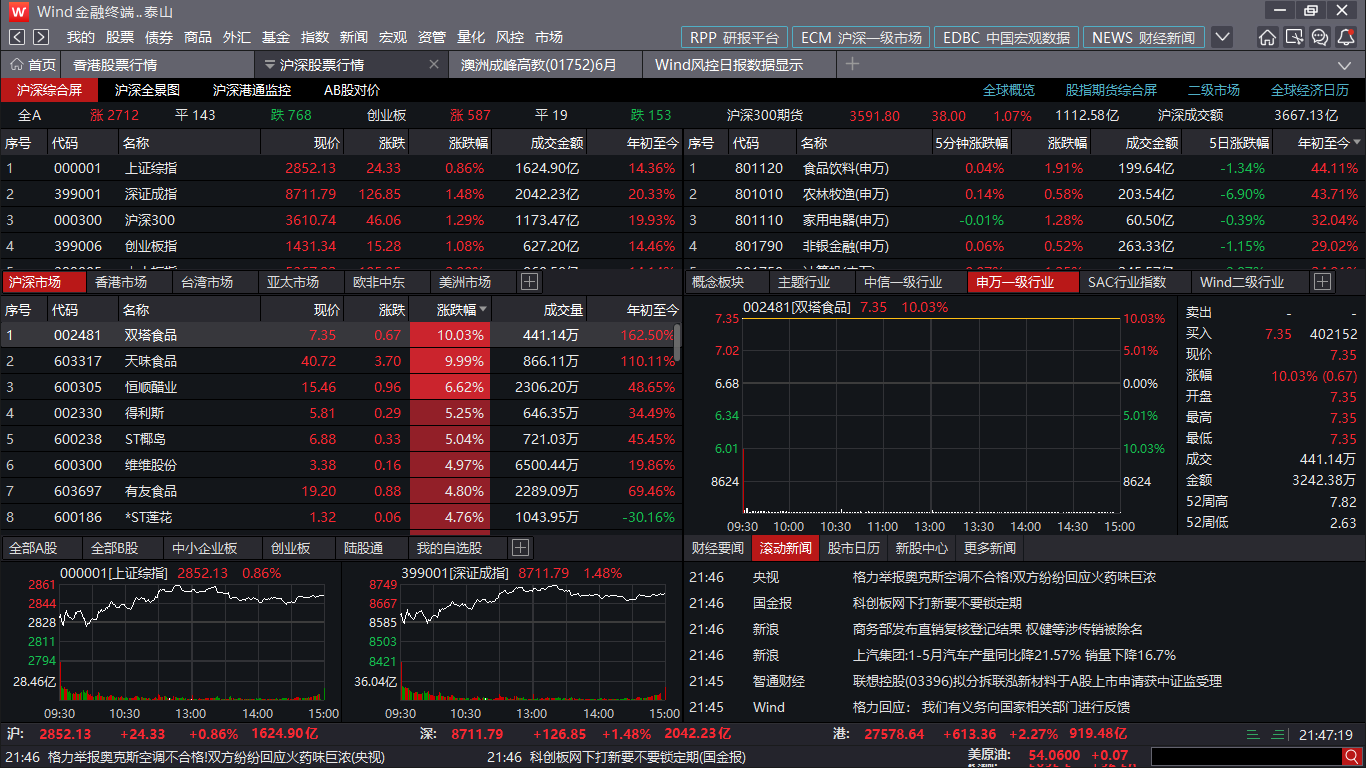Open the home page icon in top-right toolbar
Screen dimensions: 1366x768
1267,37
